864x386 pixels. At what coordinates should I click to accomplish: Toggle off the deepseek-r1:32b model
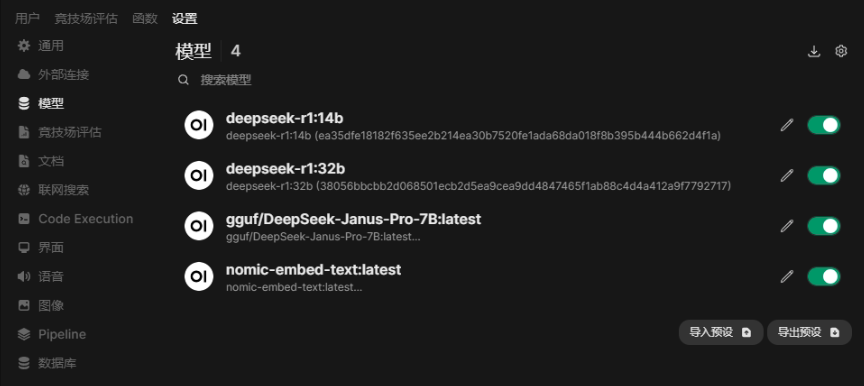point(824,176)
